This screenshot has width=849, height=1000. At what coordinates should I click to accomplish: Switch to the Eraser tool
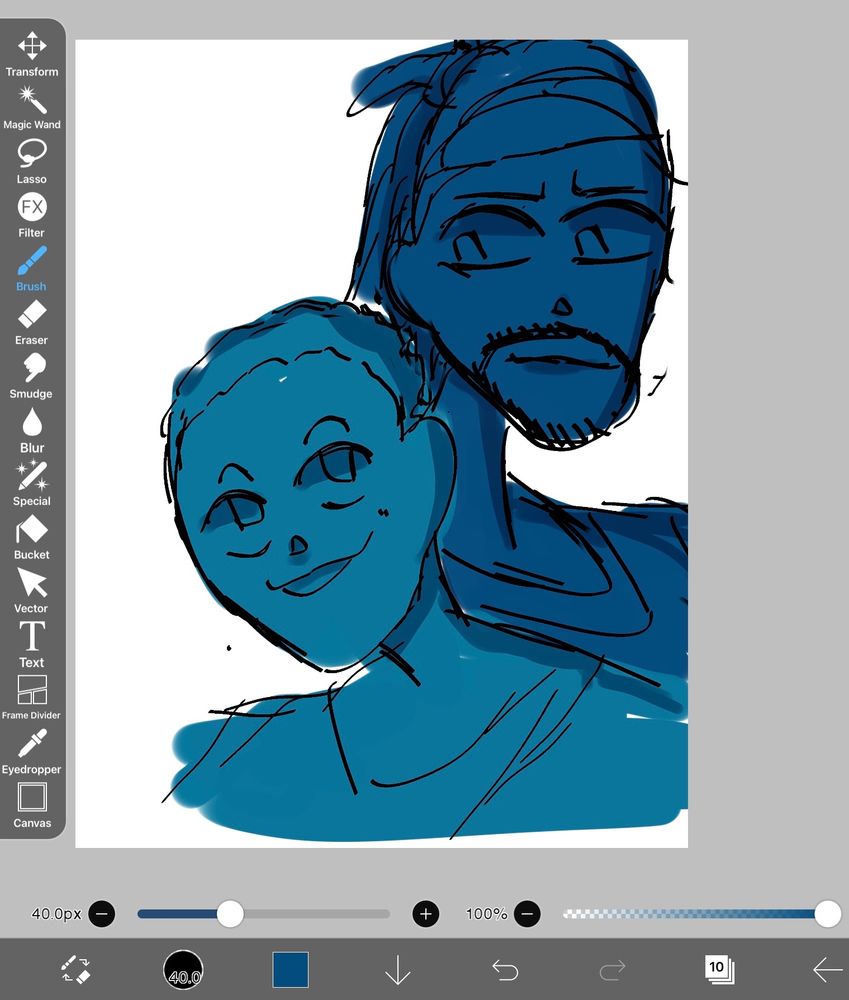32,323
